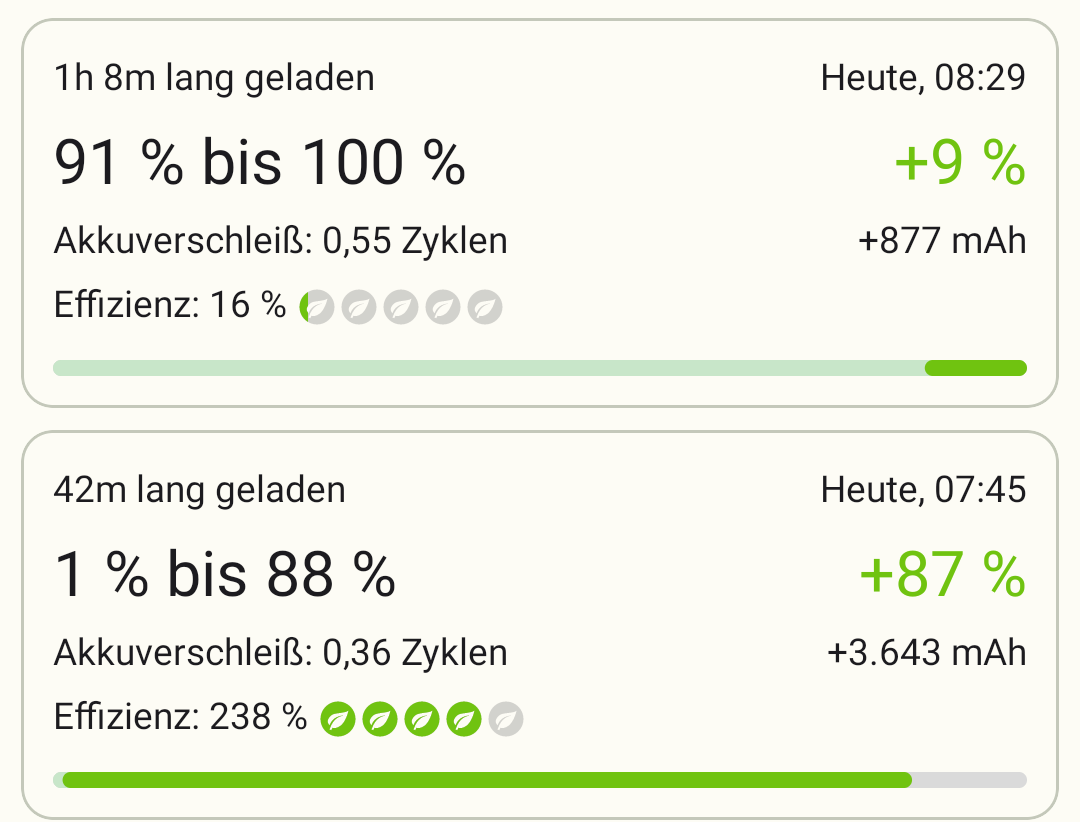Select the "Heute, 07:45" timestamp
1080x822 pixels.
coord(923,490)
